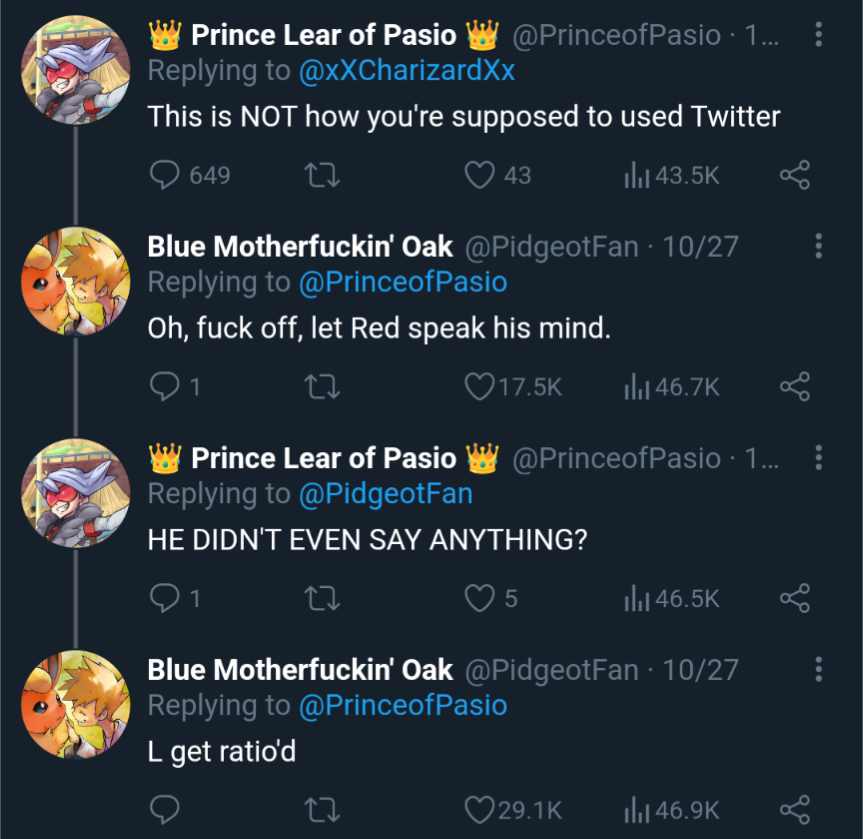863x839 pixels.
Task: Reply to the "NOT how you're supposed" tweet
Action: pos(164,176)
